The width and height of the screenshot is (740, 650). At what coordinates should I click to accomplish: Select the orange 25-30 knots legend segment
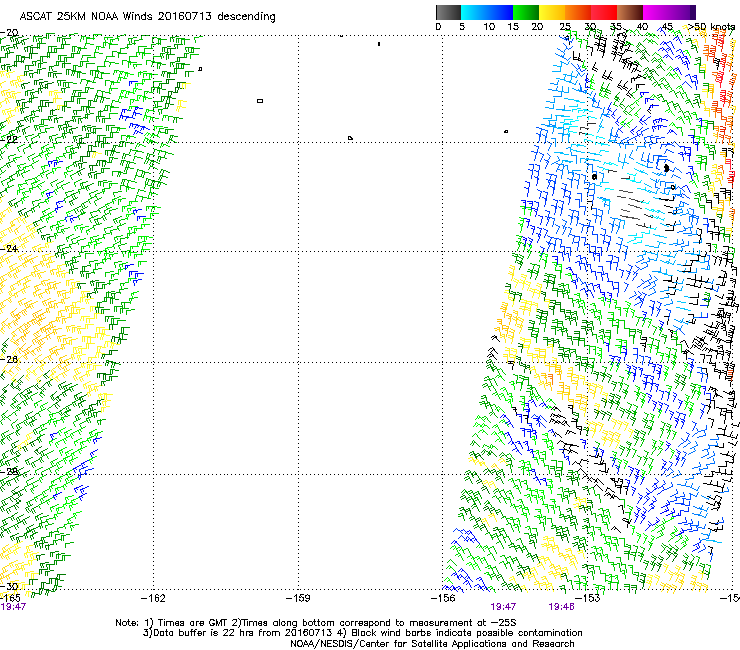578,12
